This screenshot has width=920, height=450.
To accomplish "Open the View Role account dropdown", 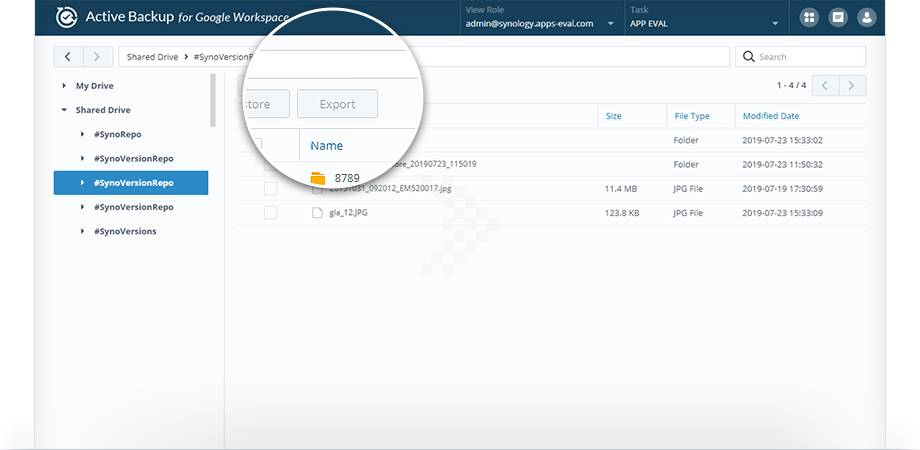I will 541,23.
